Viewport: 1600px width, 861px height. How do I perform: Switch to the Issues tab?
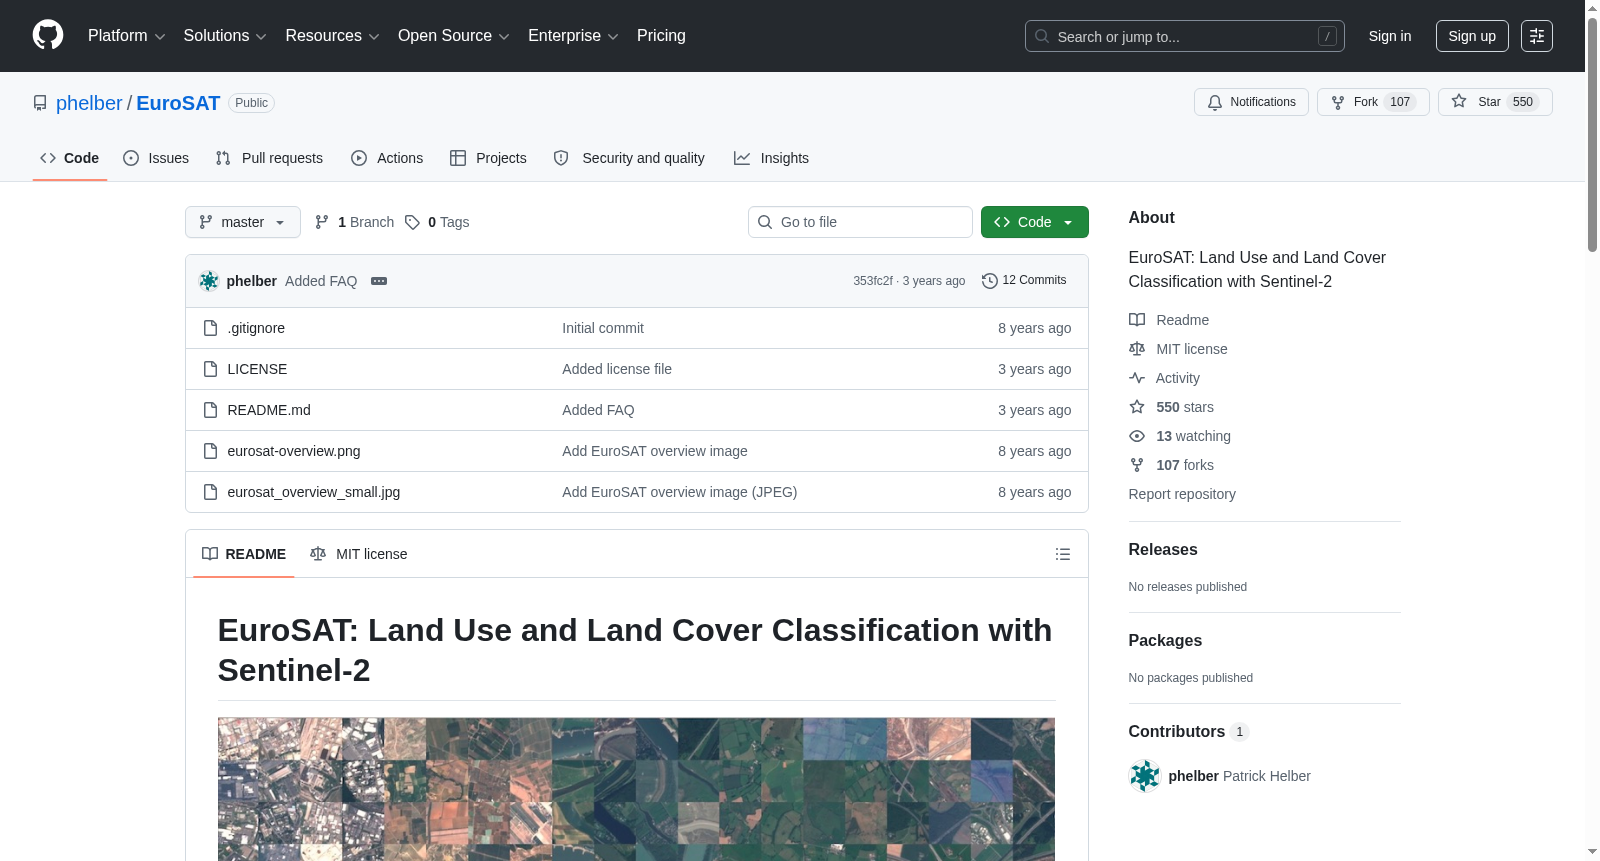[156, 158]
